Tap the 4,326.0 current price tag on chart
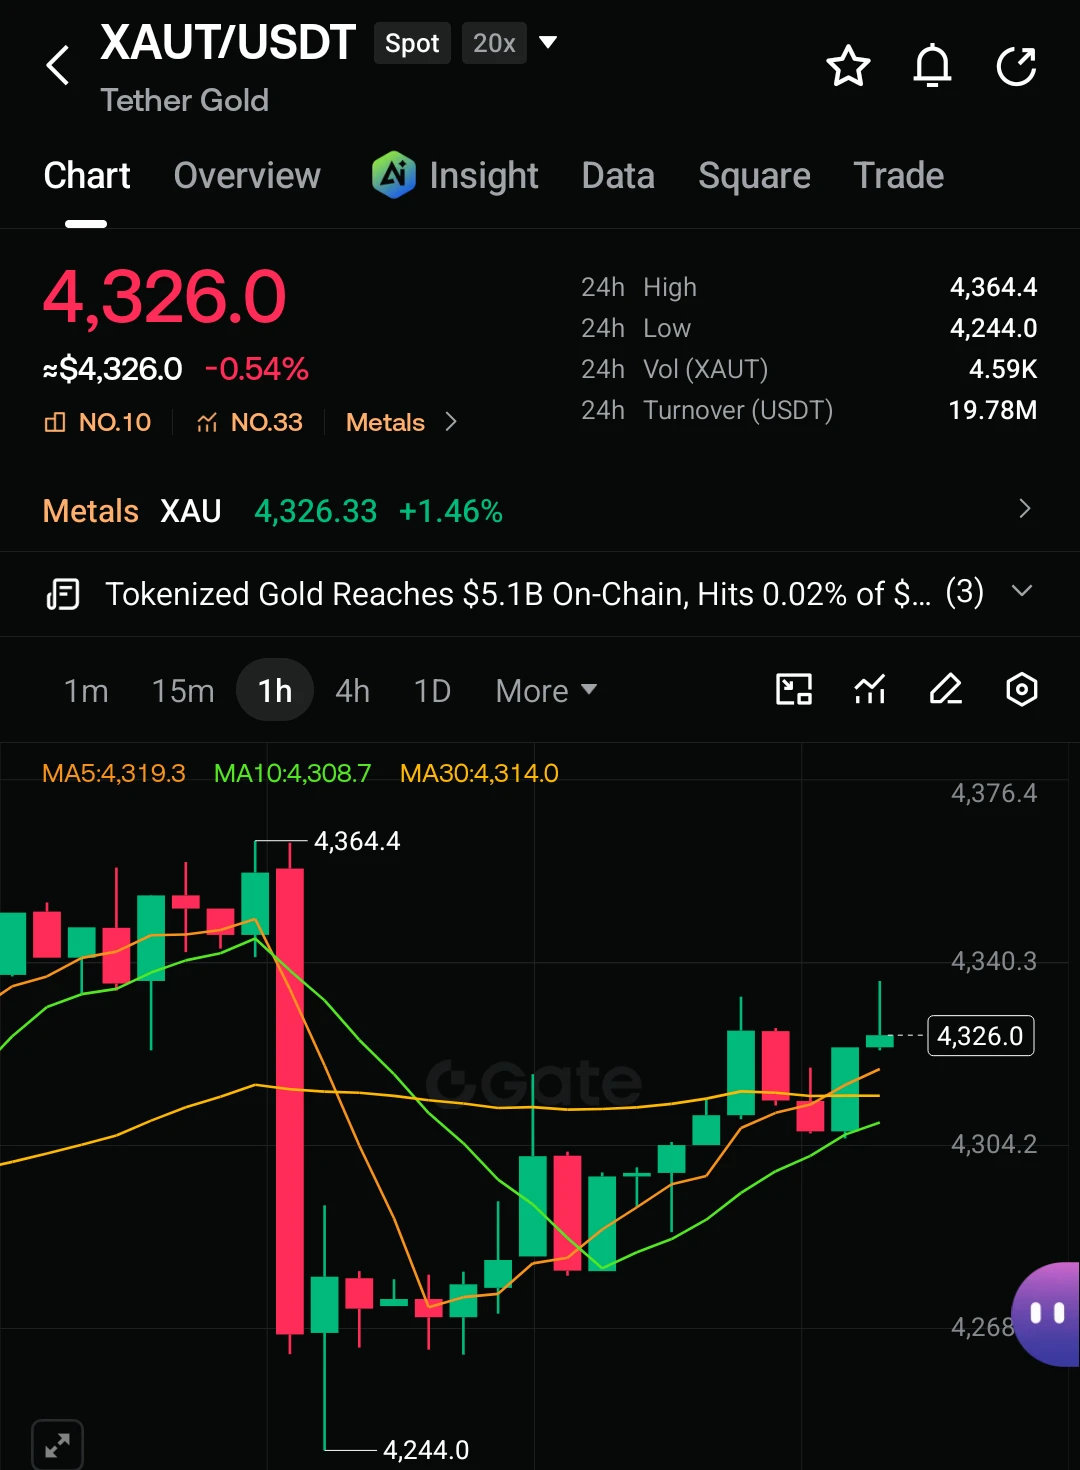1080x1470 pixels. click(981, 1036)
